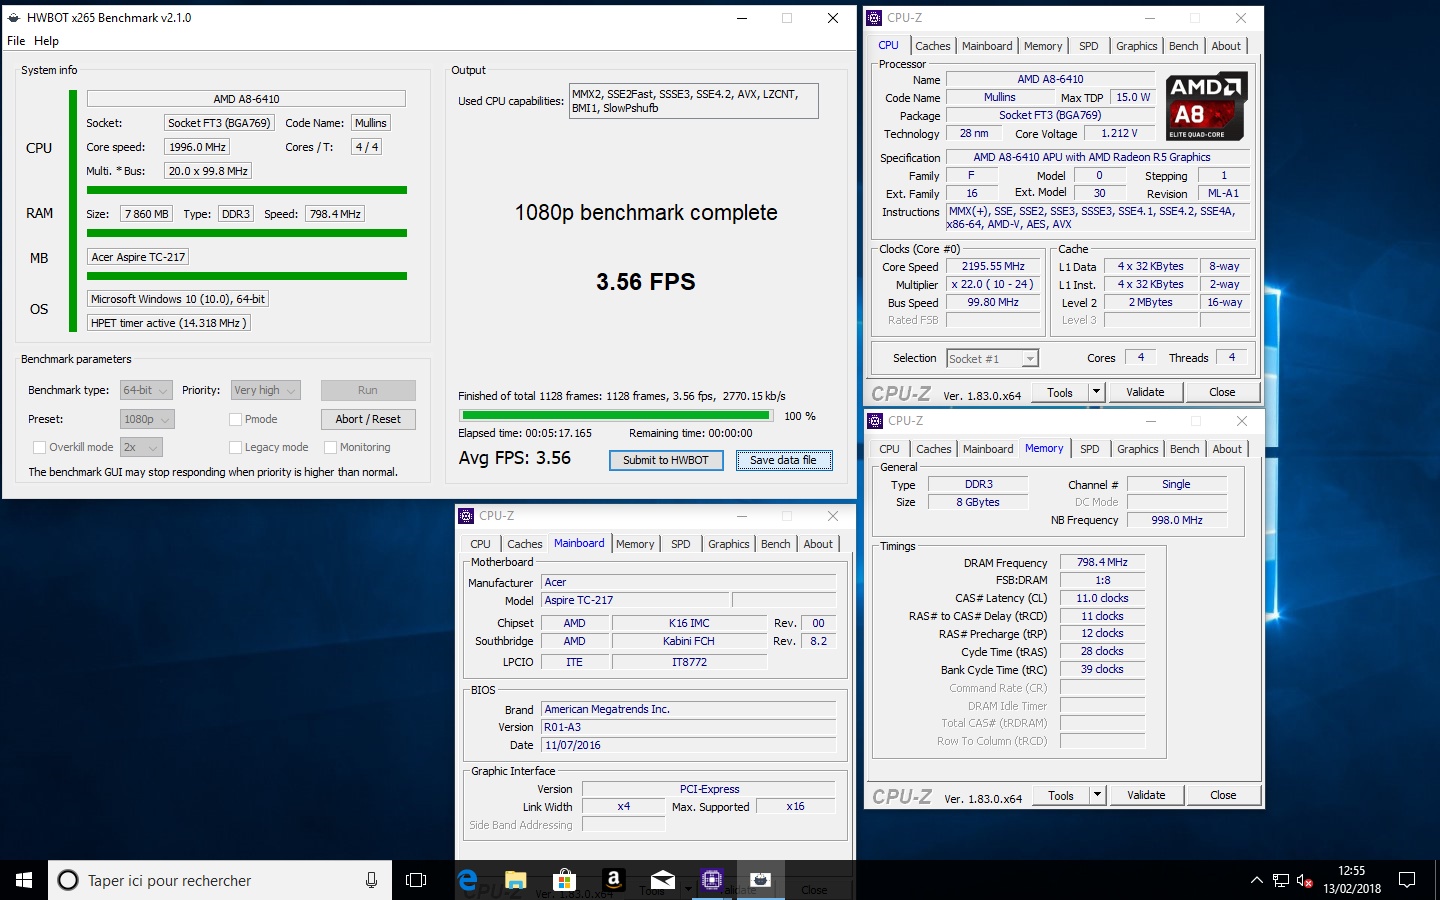Switch to HWBOT x265 via its taskbar icon
Screen dimensions: 1440x900
pos(761,880)
